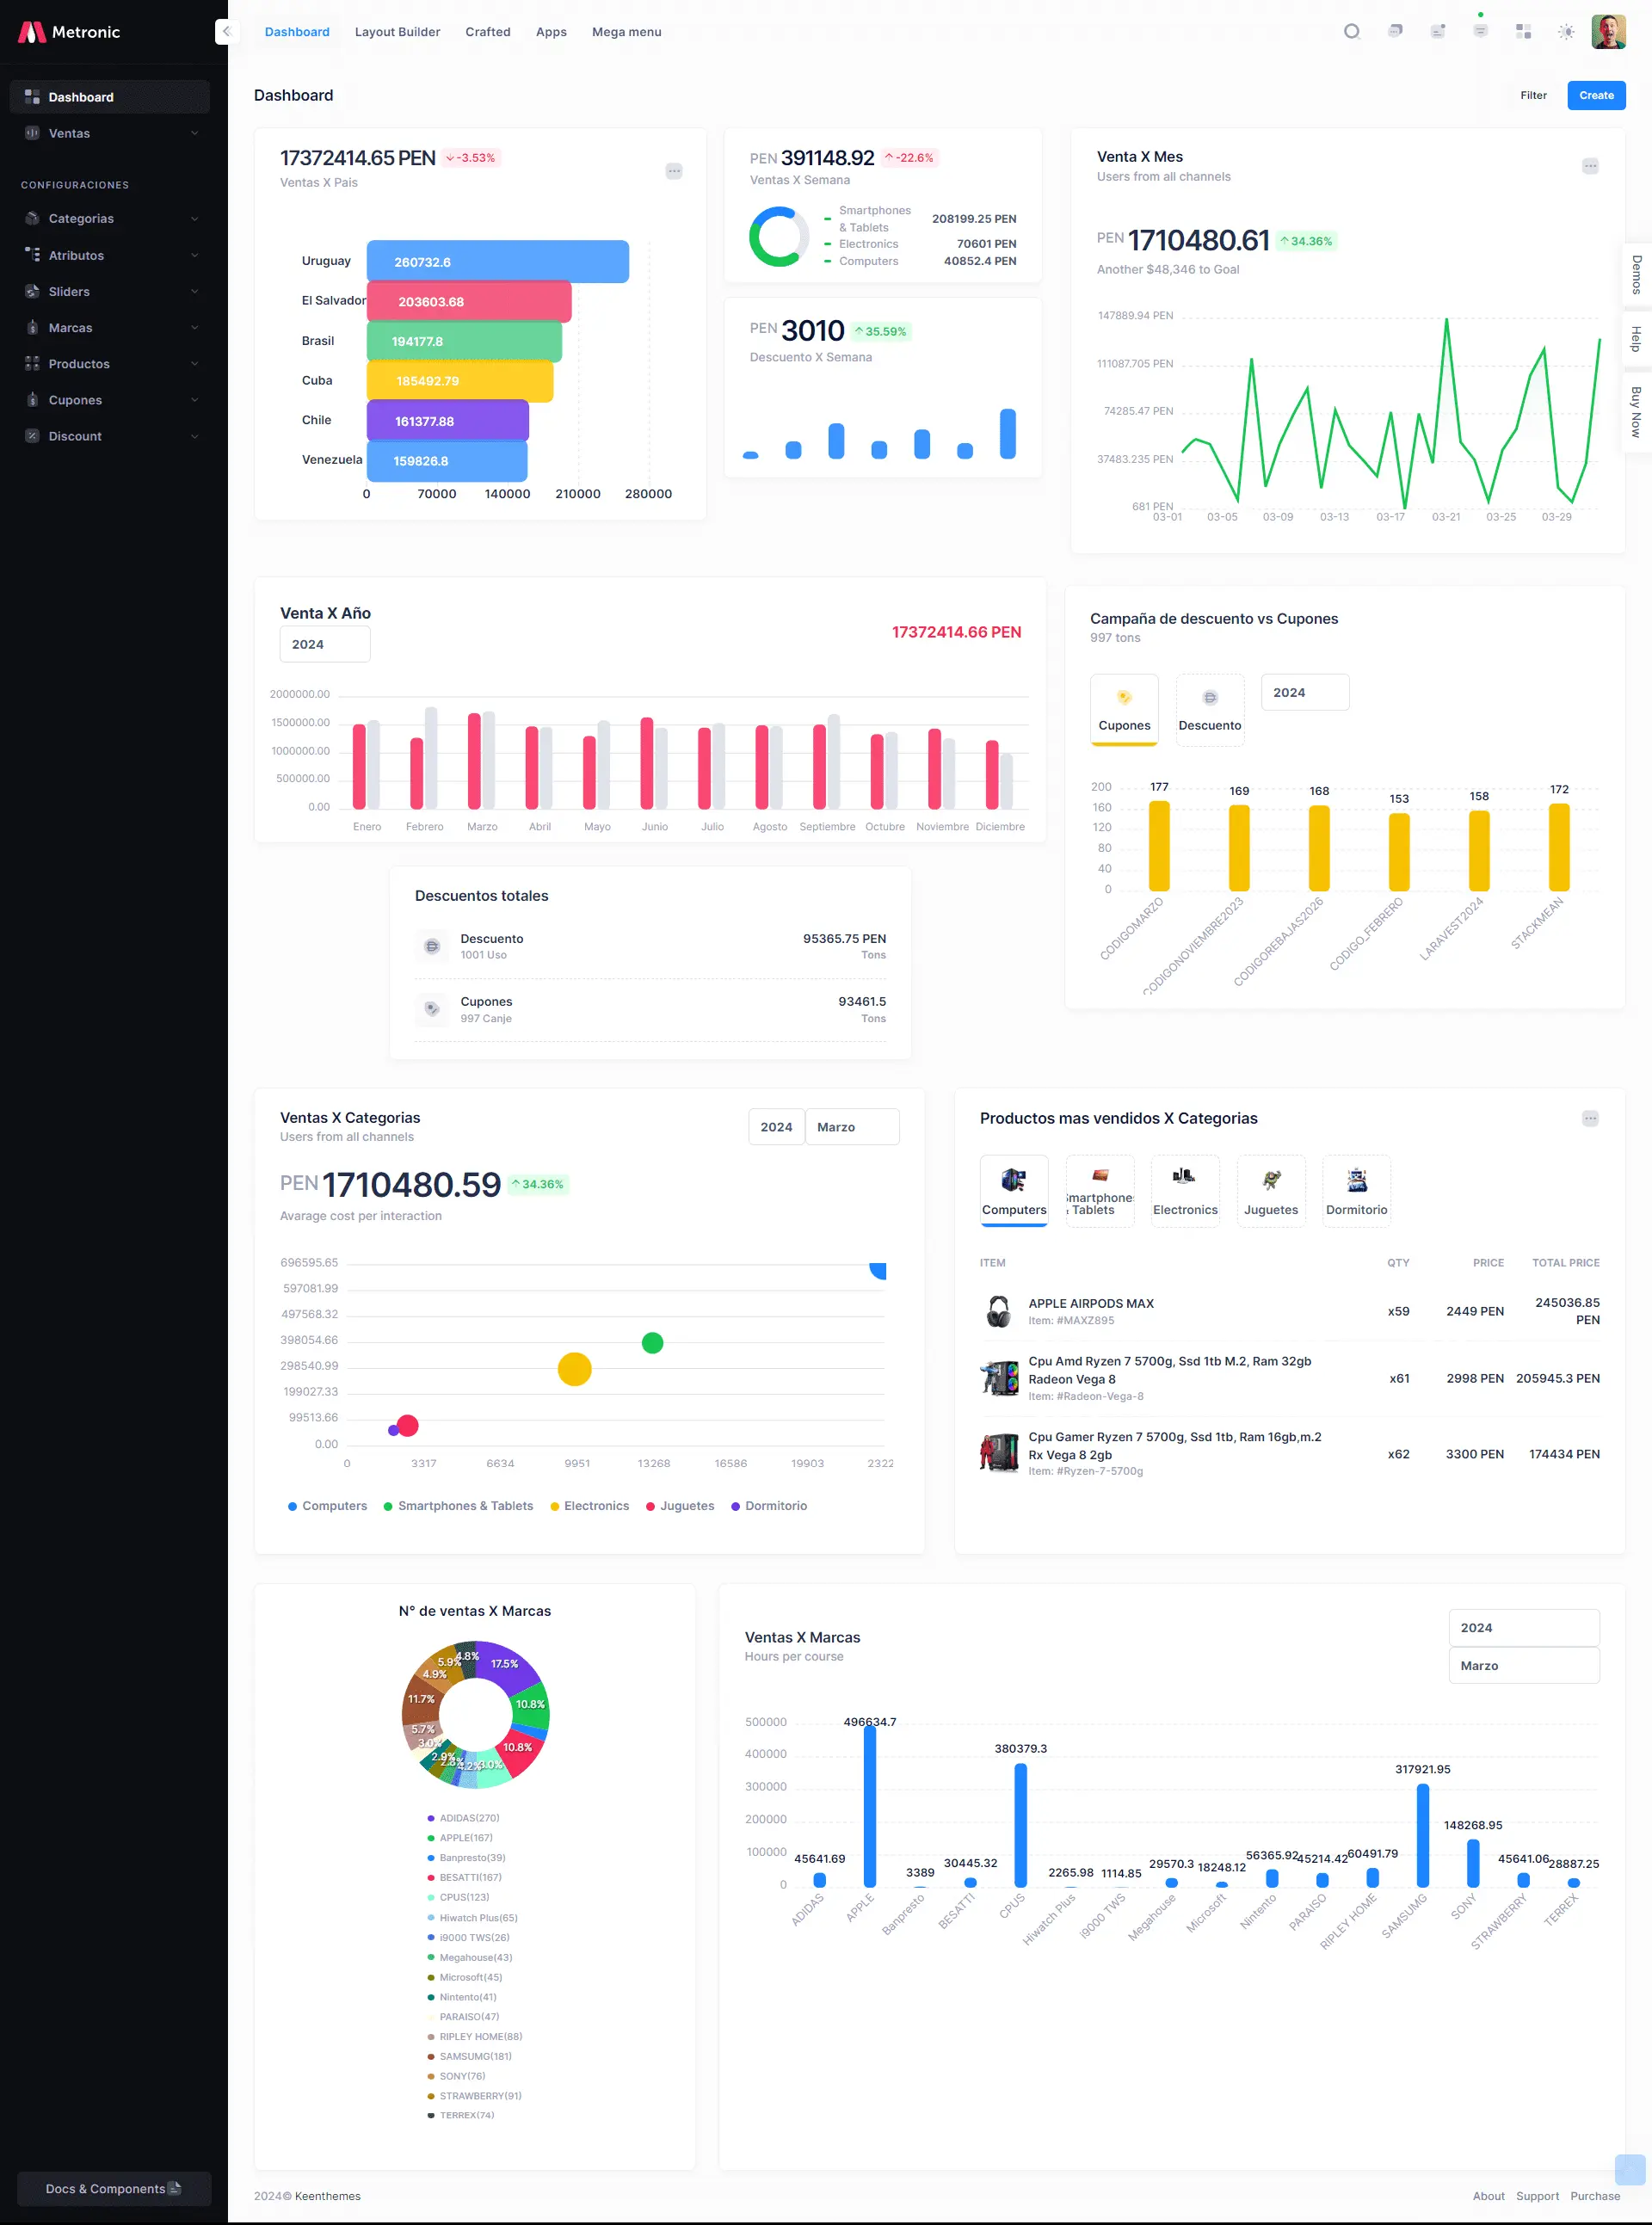Collapse sidebar with the arrow toggle
The width and height of the screenshot is (1652, 2225).
pyautogui.click(x=226, y=31)
